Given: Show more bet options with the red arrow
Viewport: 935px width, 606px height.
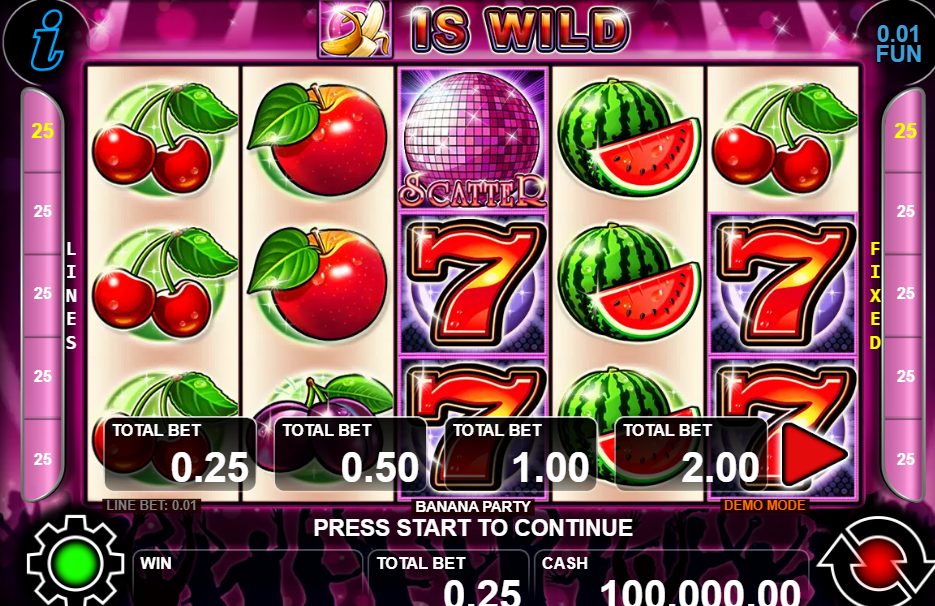Looking at the screenshot, I should (814, 453).
